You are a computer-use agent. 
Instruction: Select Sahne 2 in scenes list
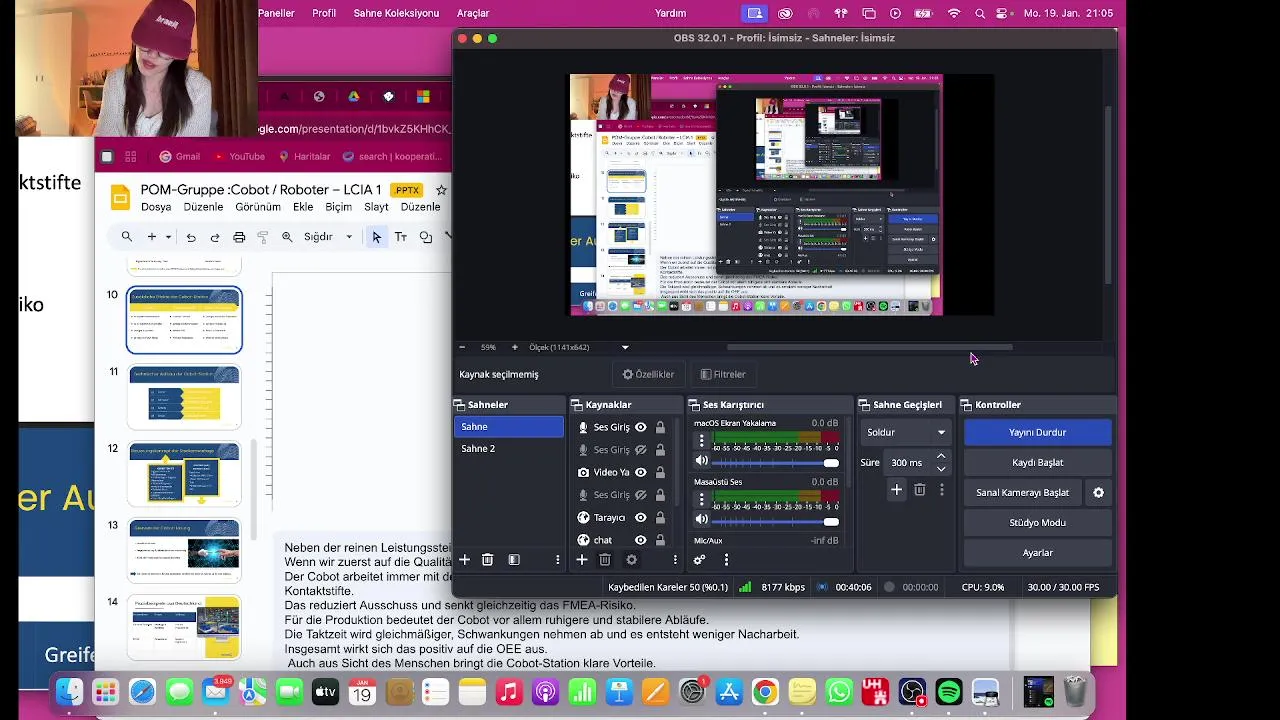(x=509, y=449)
